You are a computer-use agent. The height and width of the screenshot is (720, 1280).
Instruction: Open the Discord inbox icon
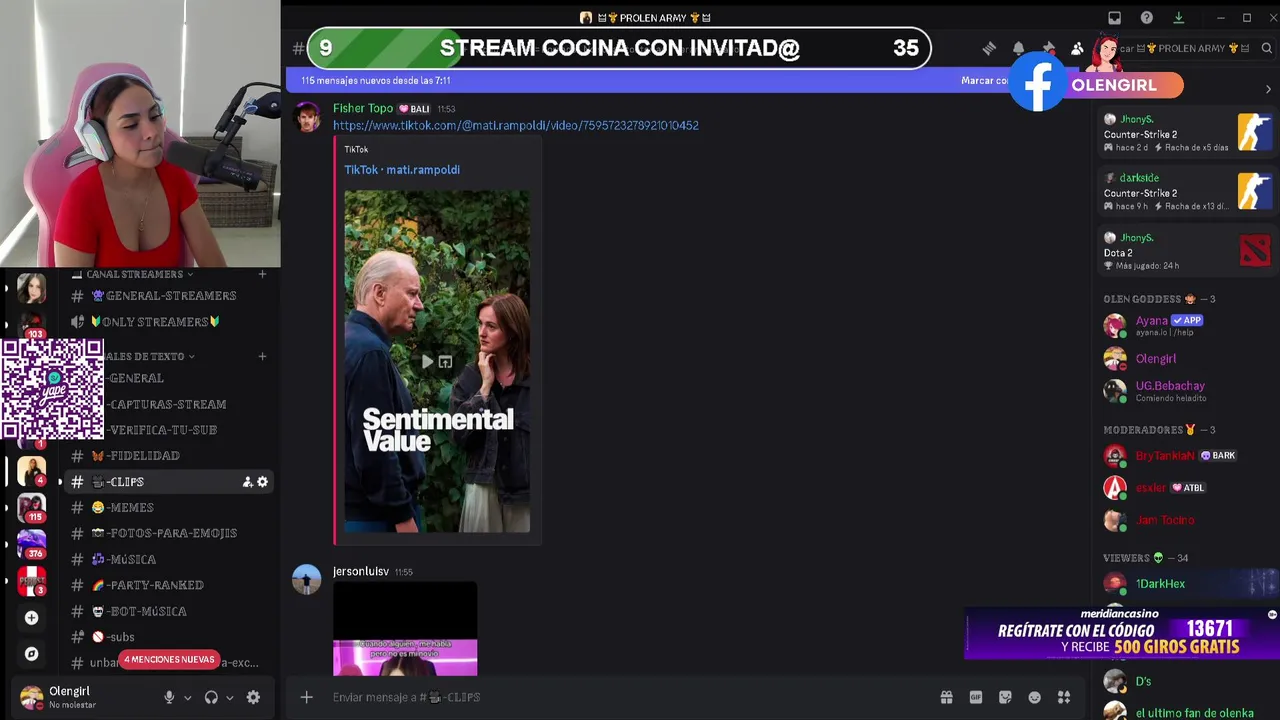[1115, 18]
